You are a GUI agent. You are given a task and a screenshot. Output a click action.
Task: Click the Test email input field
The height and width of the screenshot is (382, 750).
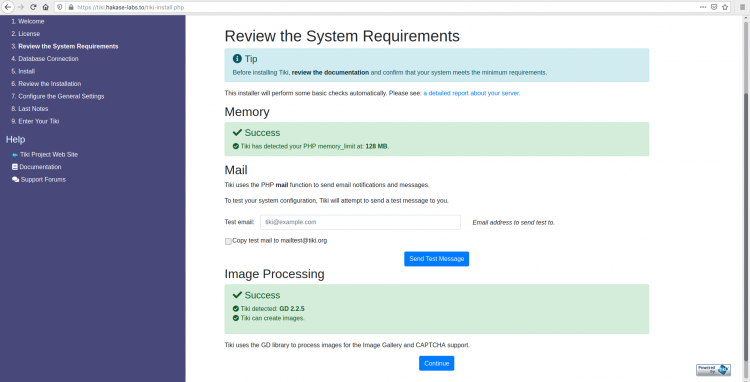[x=360, y=222]
